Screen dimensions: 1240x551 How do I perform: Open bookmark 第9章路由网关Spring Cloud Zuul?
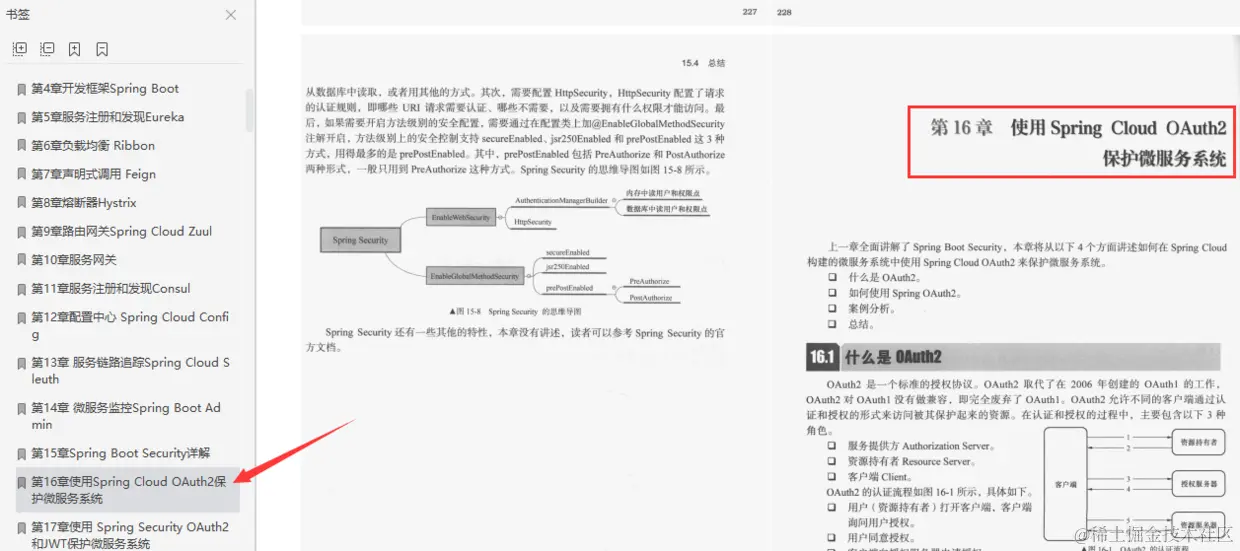click(x=121, y=231)
